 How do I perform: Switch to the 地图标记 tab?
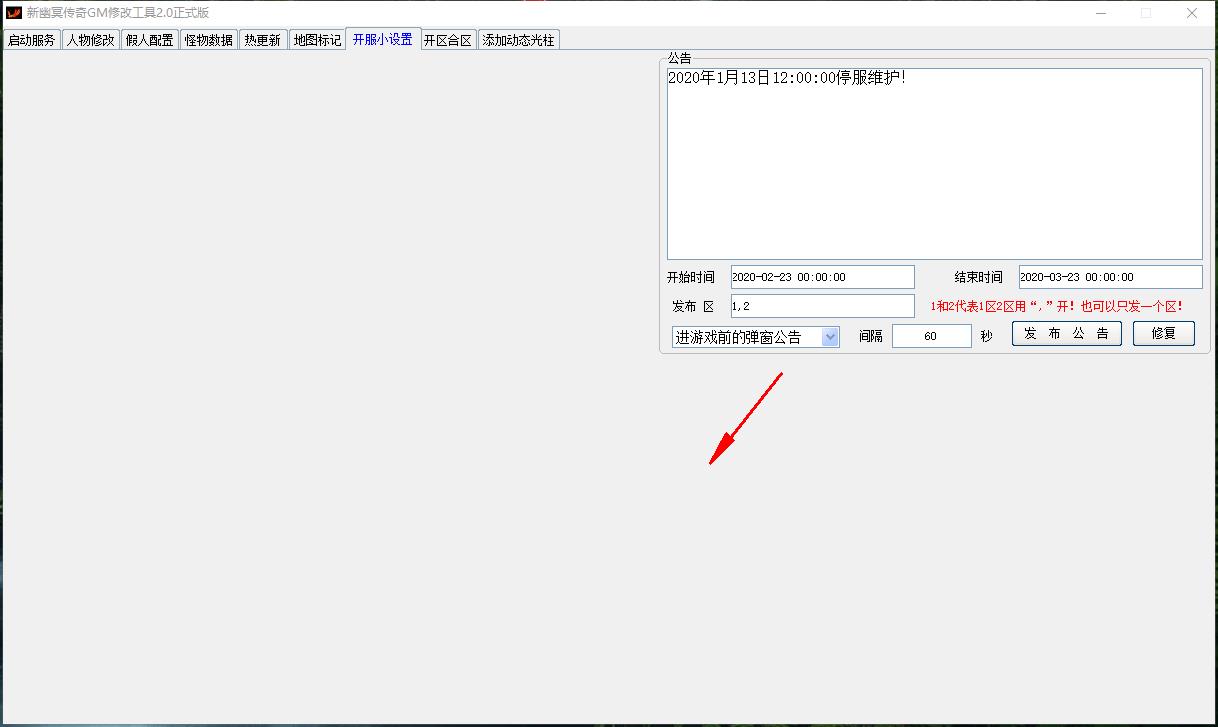[x=317, y=40]
